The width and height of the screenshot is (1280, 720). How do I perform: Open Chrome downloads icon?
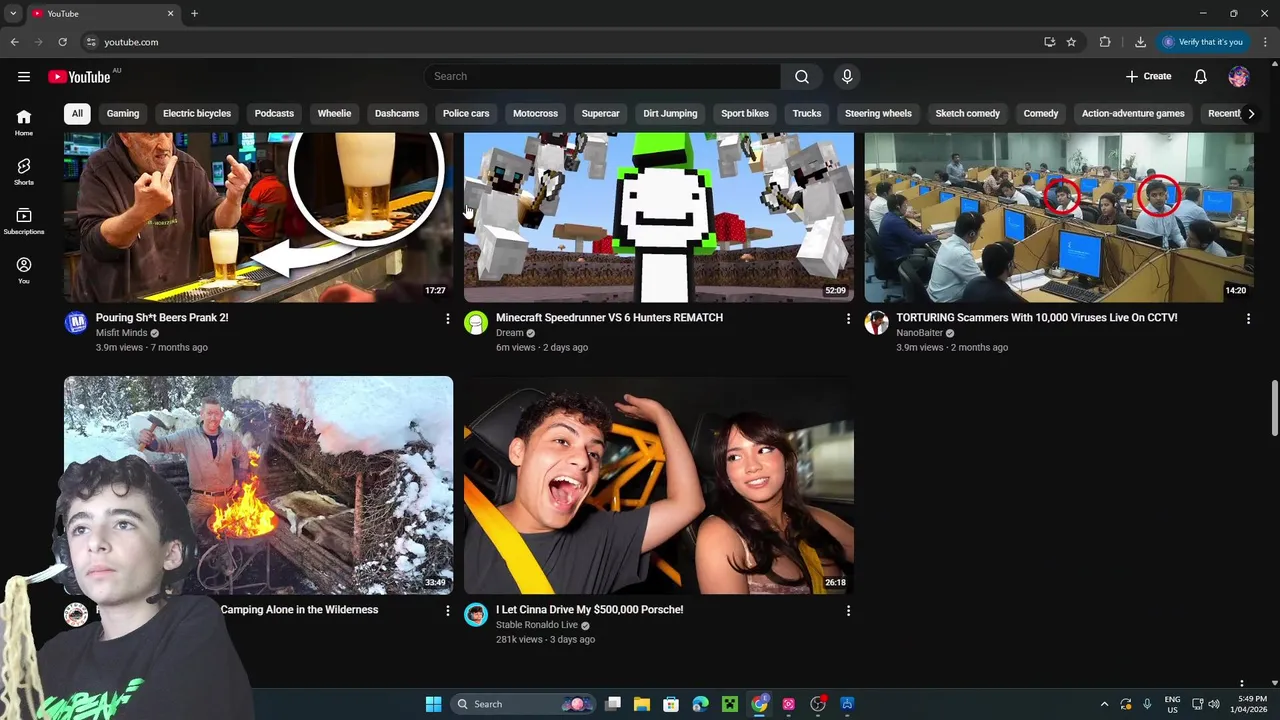[1140, 42]
